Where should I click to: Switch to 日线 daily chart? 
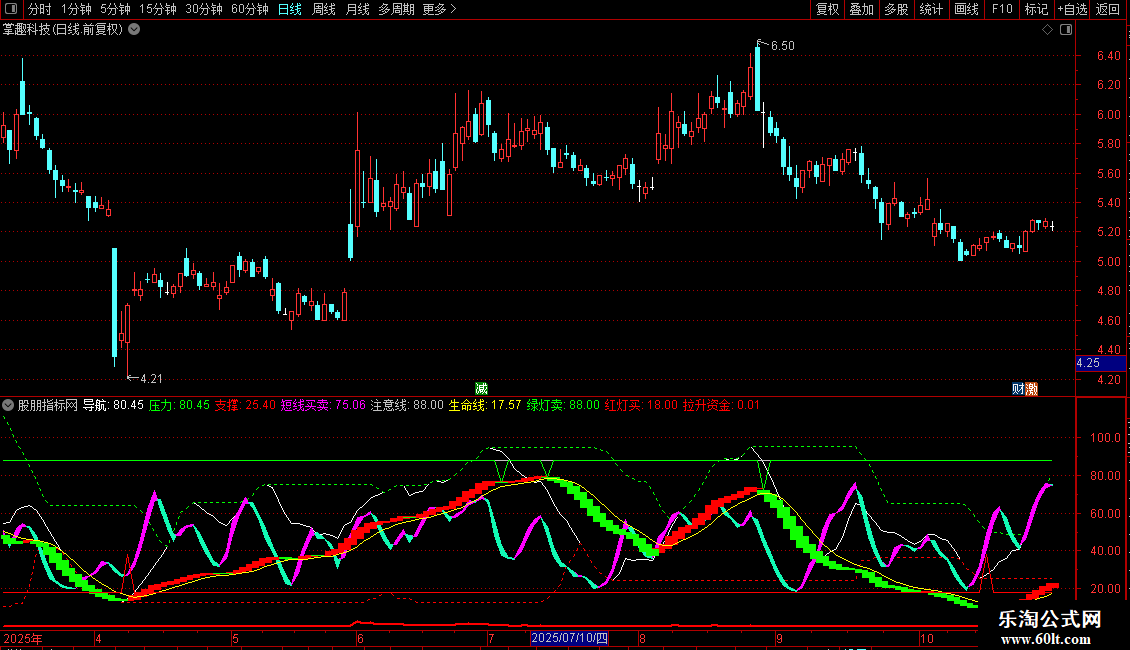(x=290, y=9)
